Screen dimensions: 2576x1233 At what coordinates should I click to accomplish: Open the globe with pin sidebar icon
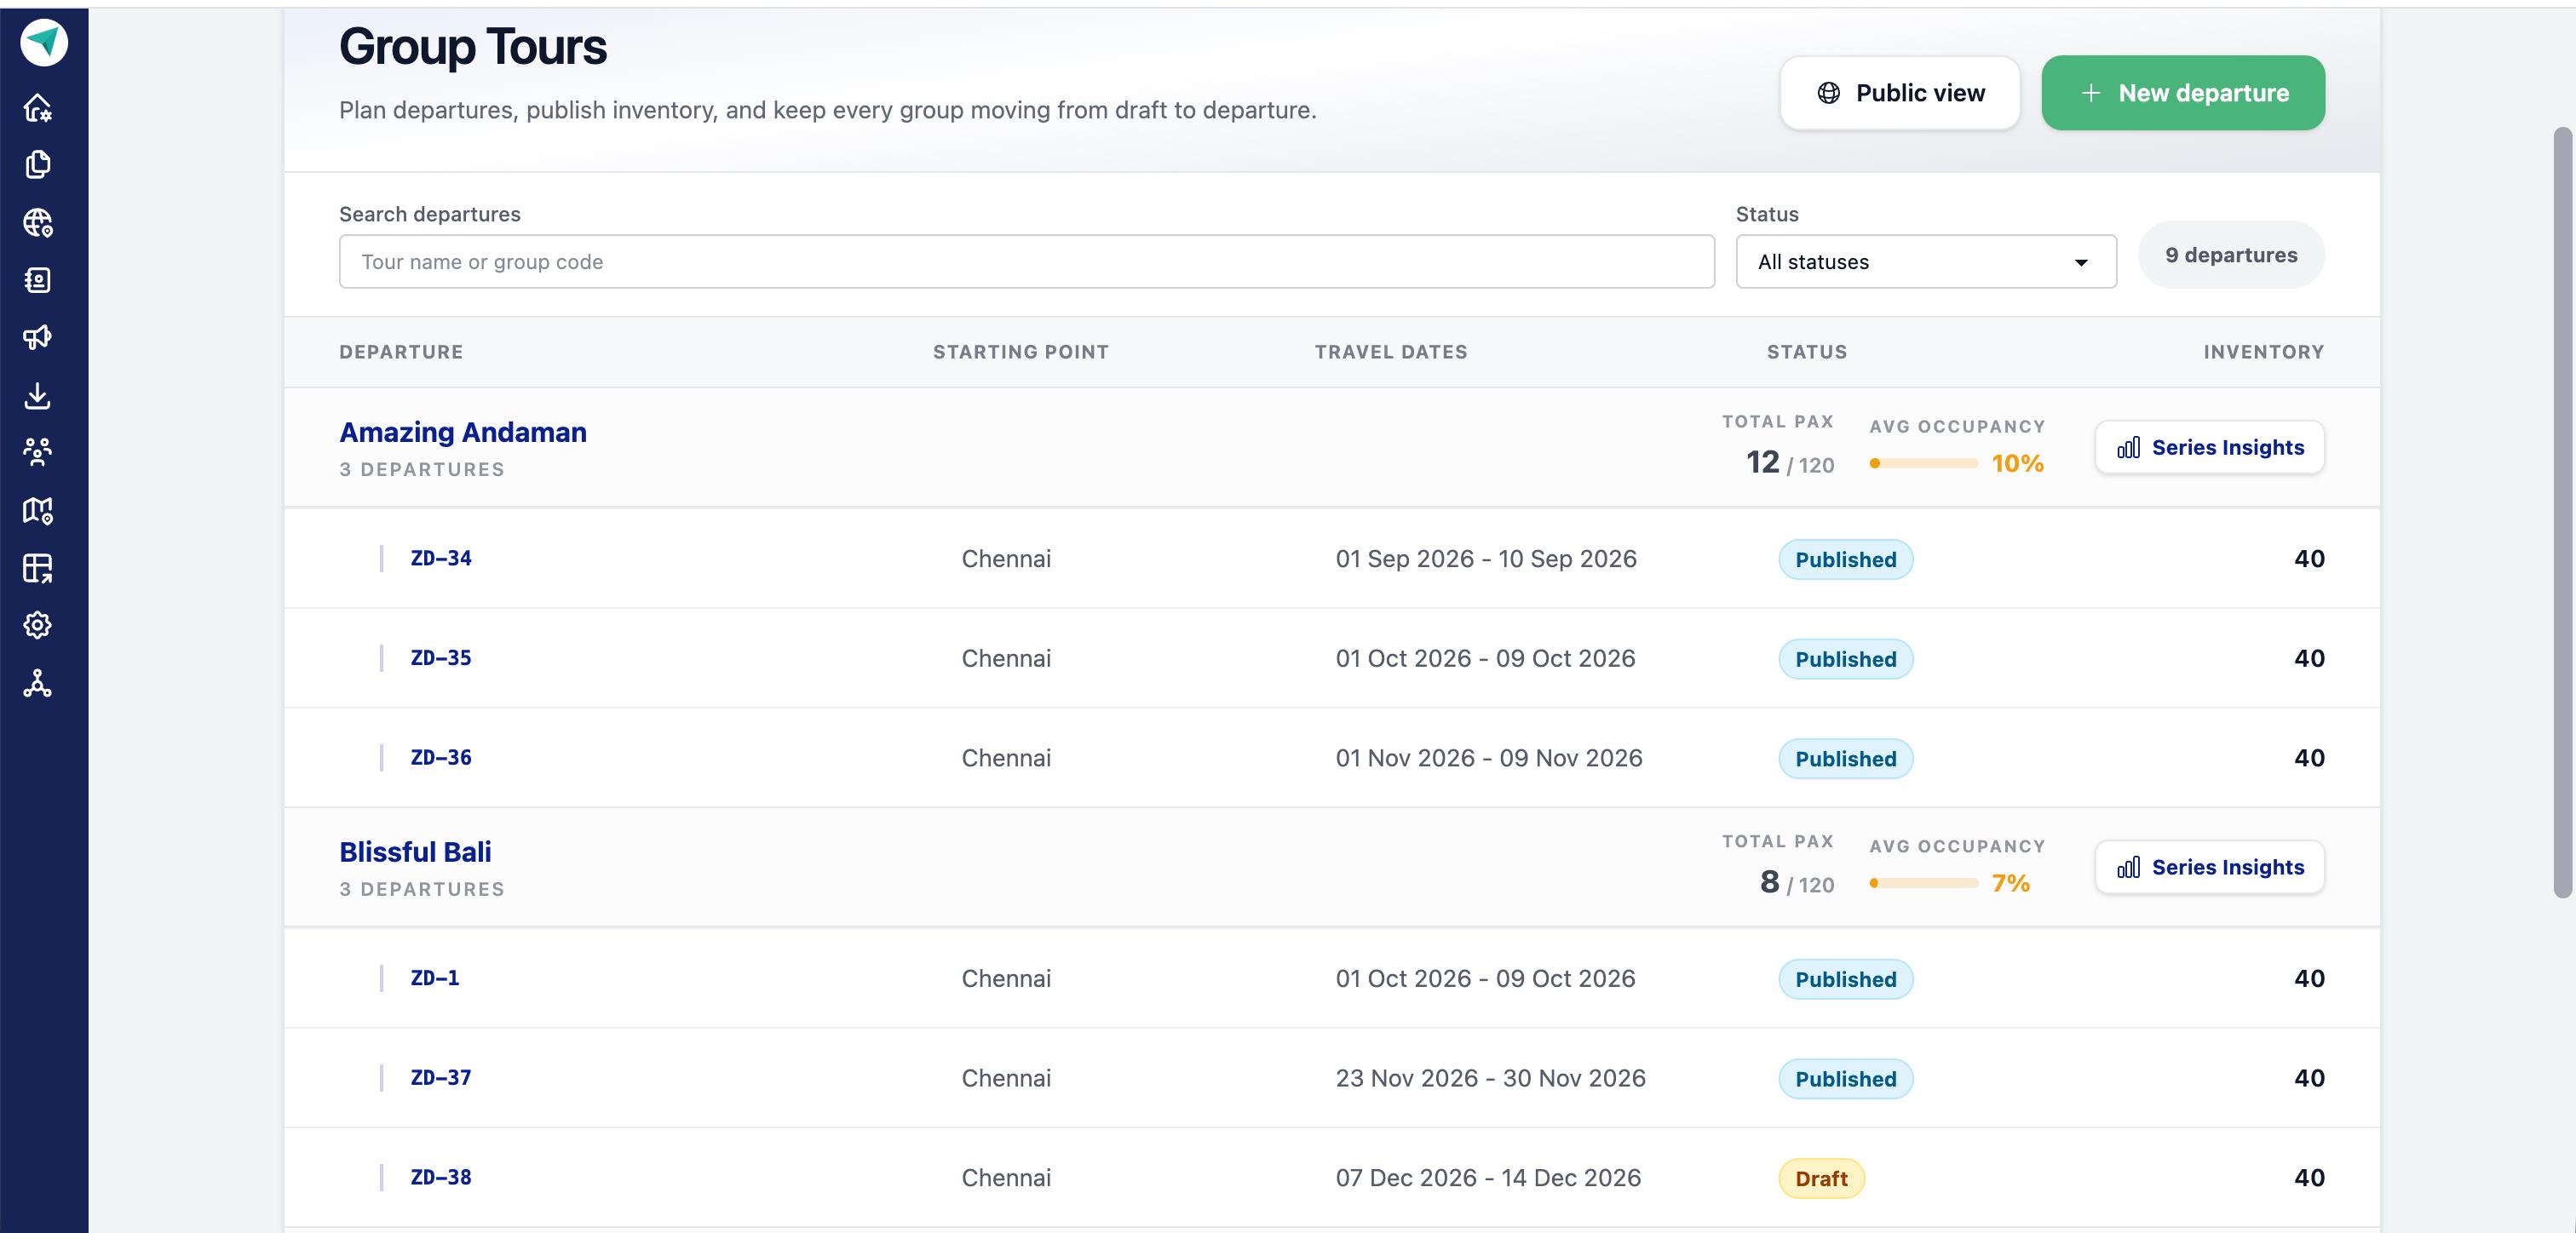point(38,222)
